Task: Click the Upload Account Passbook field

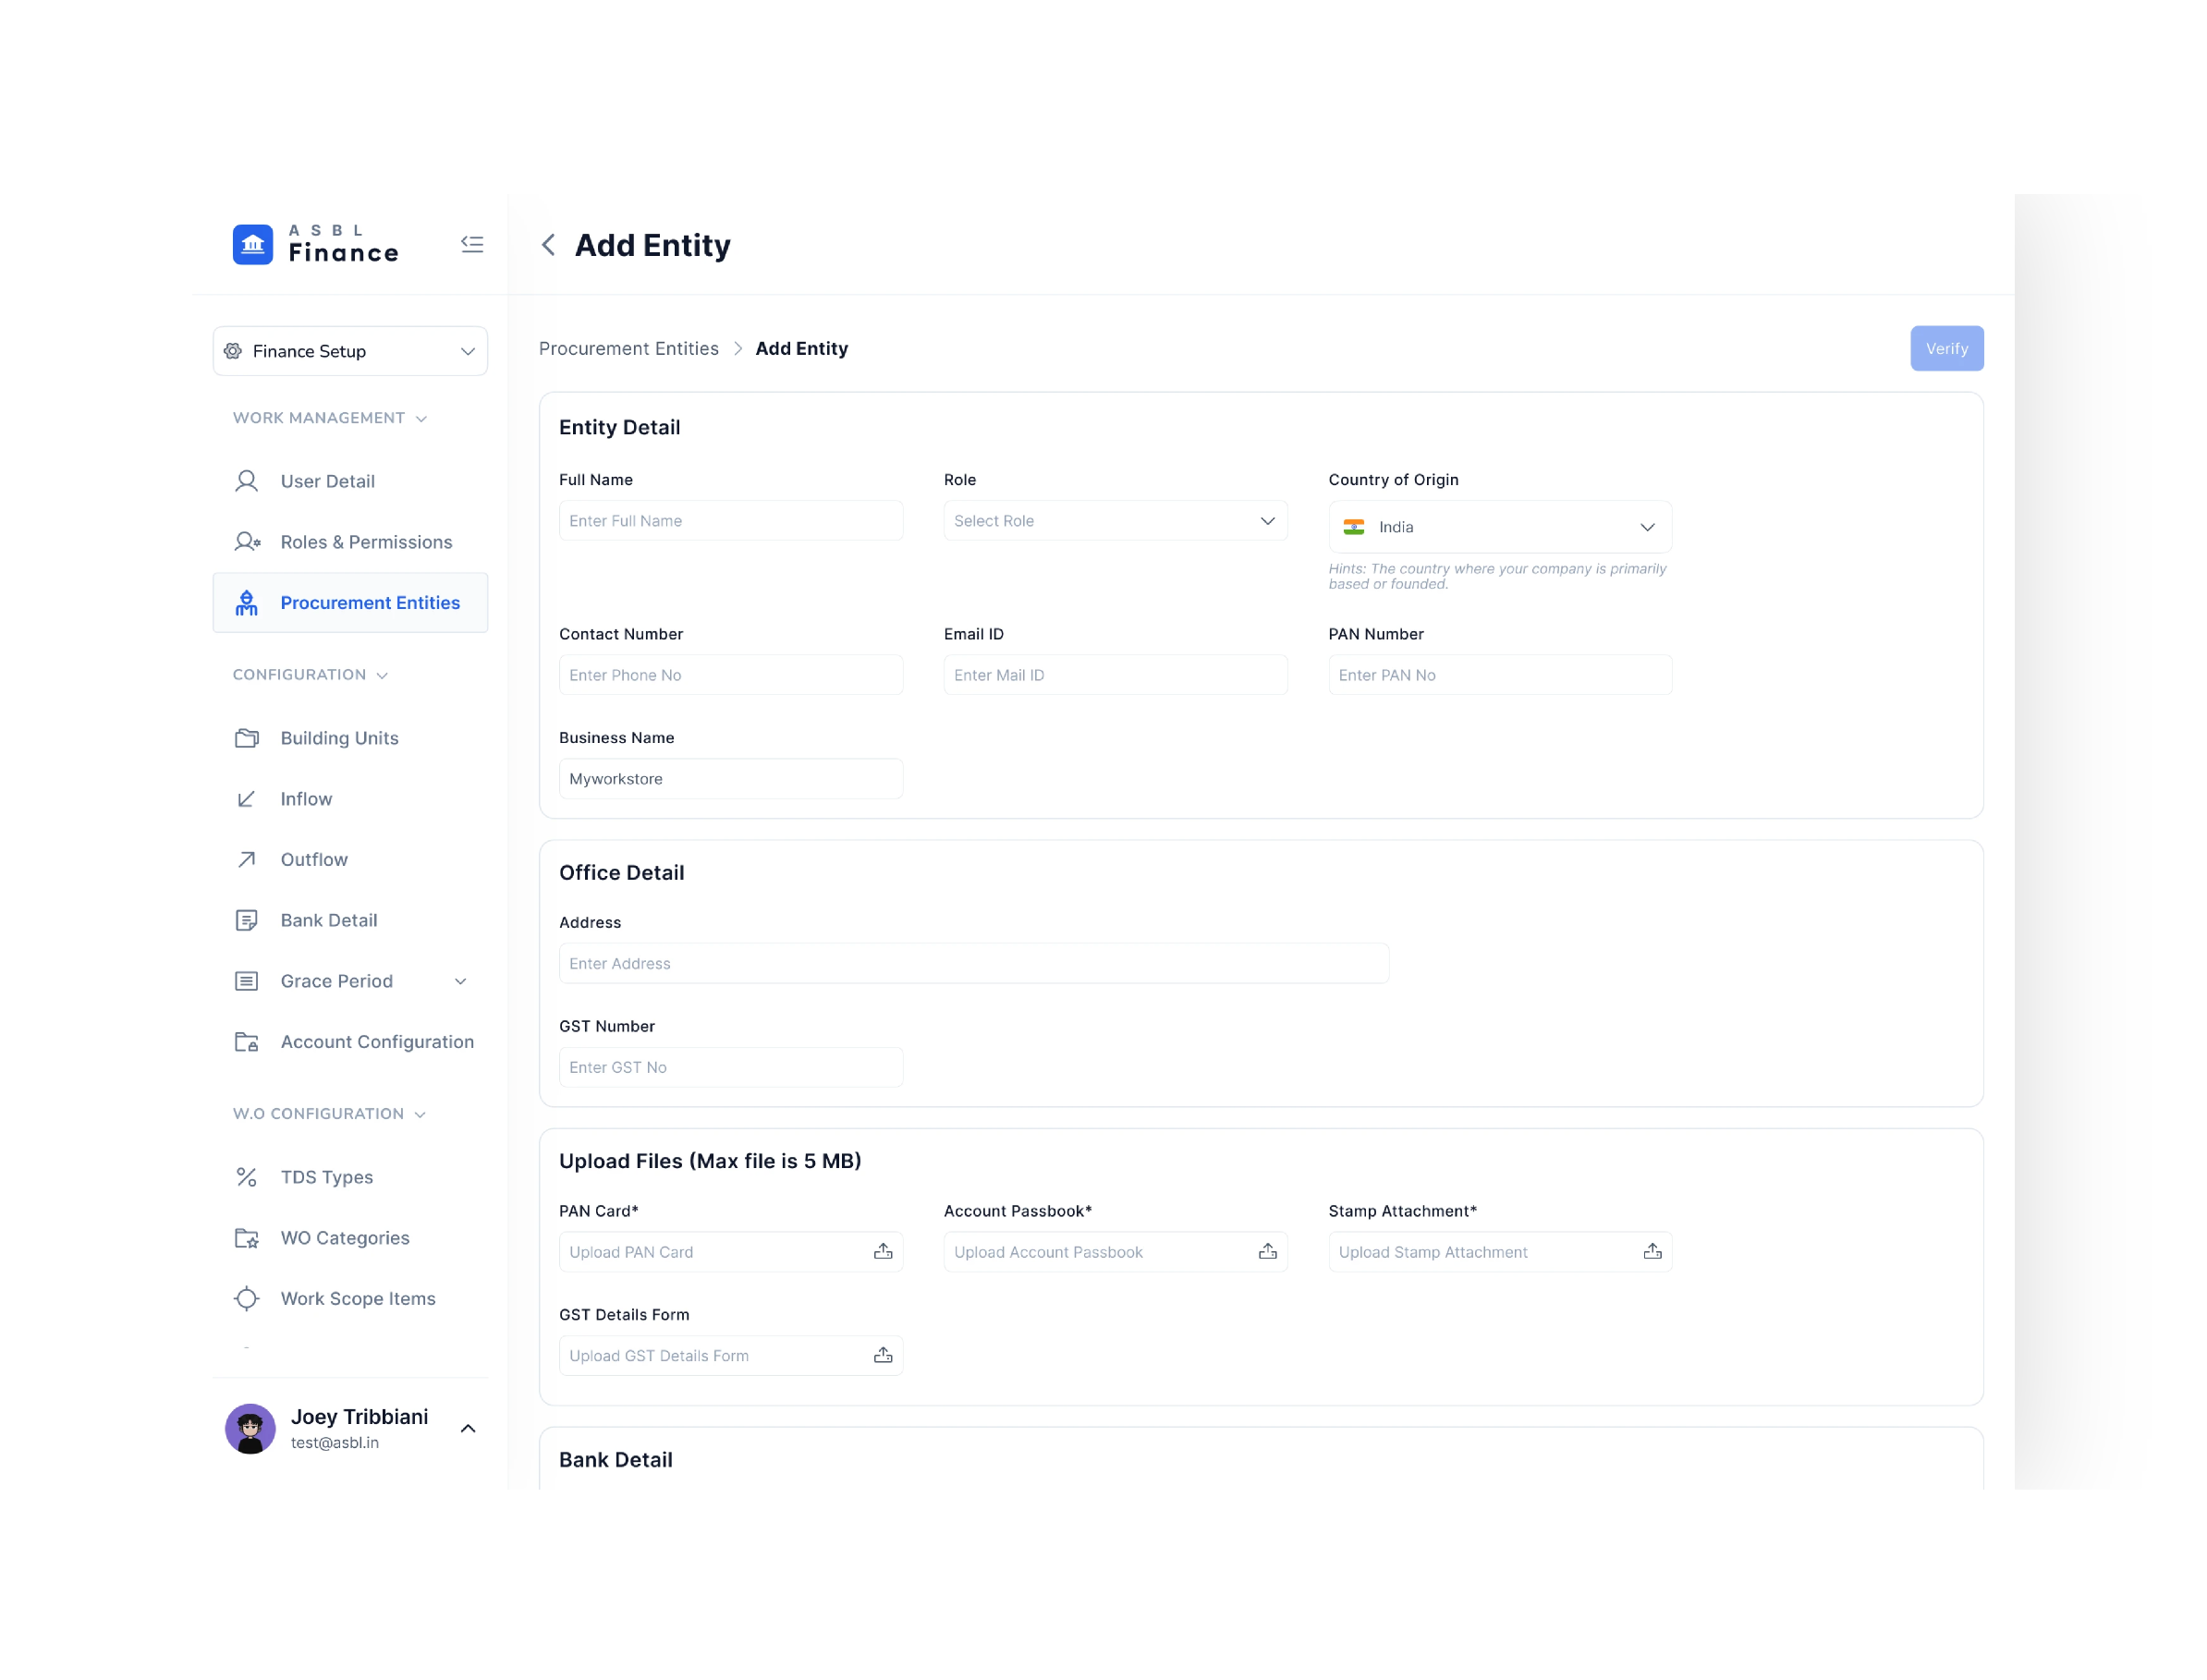Action: coord(1115,1252)
